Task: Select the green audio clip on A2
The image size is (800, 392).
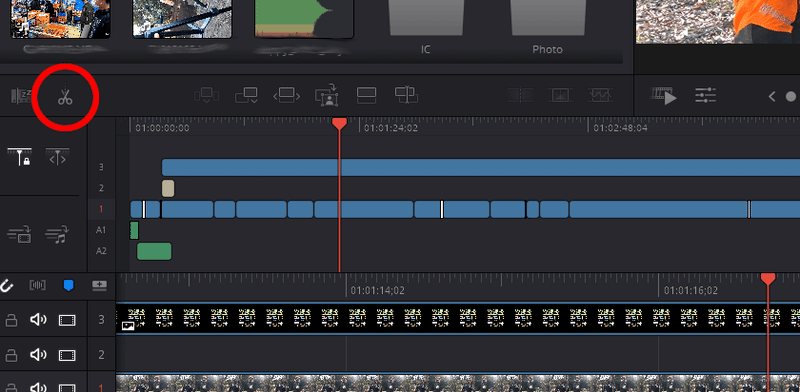Action: [154, 251]
